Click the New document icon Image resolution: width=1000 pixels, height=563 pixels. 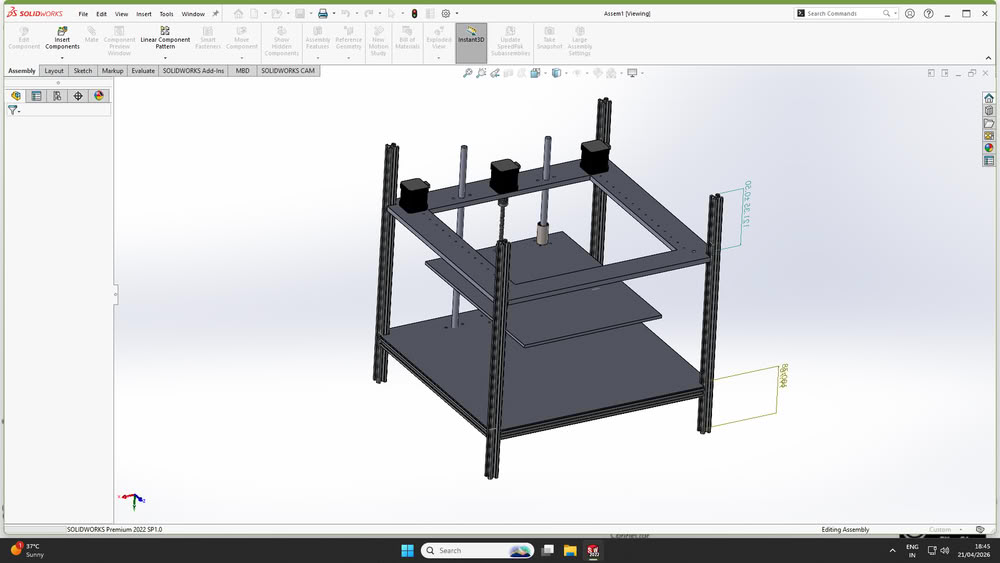pos(254,13)
